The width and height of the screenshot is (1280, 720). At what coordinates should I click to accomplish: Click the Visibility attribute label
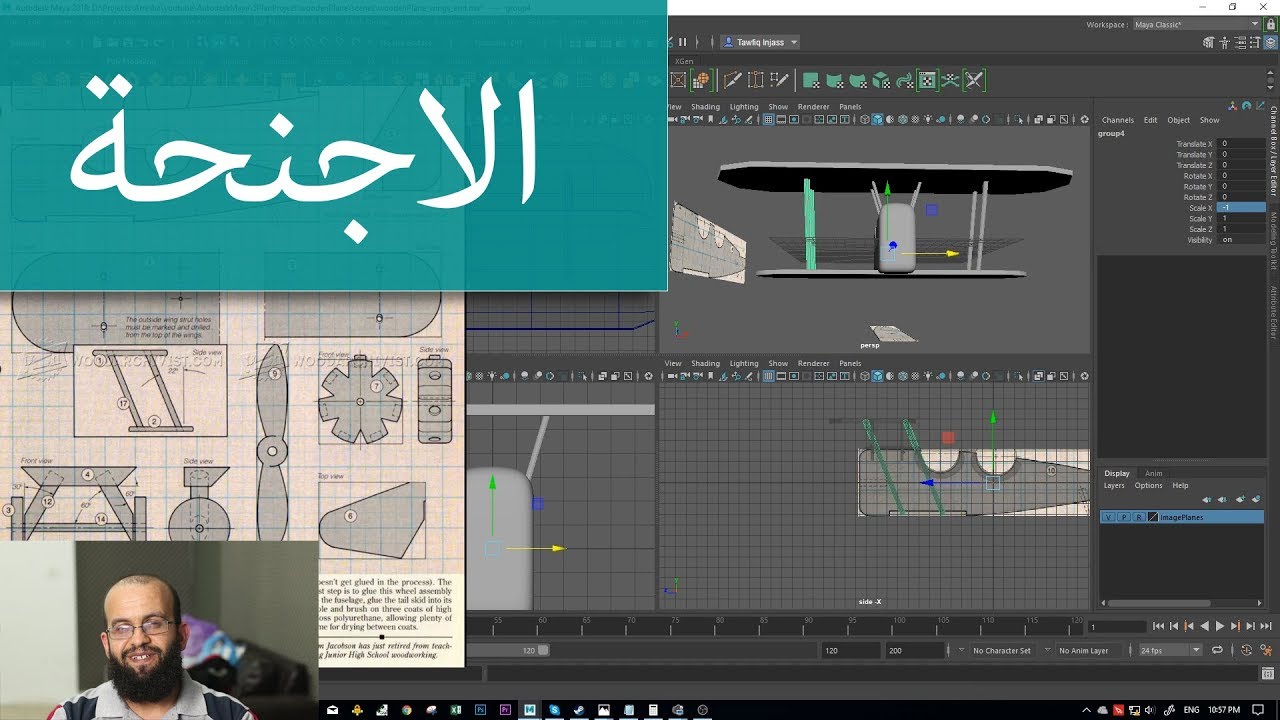pos(1200,240)
